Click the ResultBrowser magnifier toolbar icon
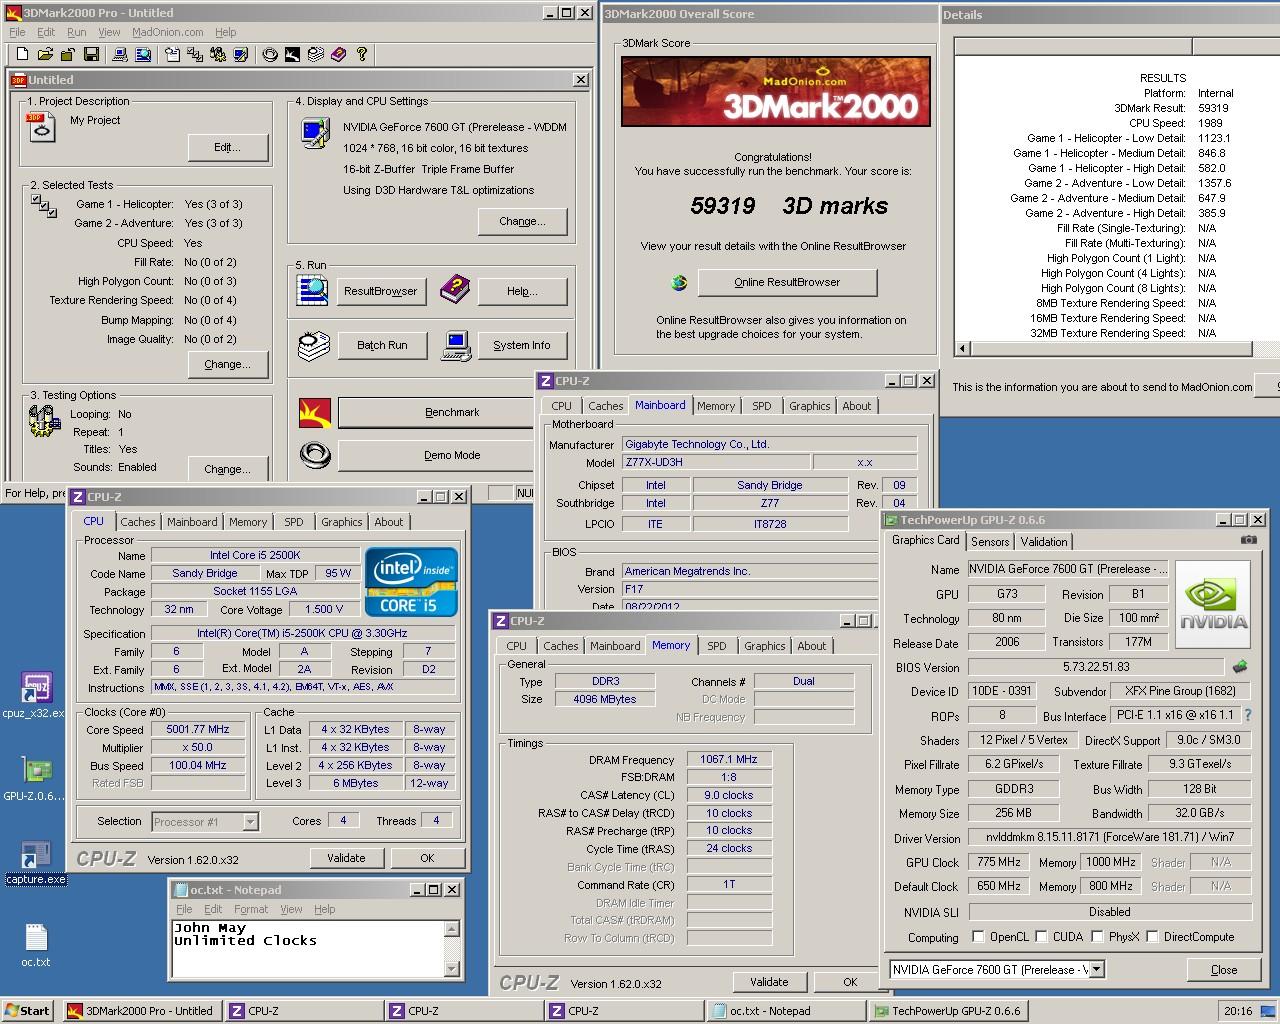Image resolution: width=1280 pixels, height=1024 pixels. click(142, 55)
